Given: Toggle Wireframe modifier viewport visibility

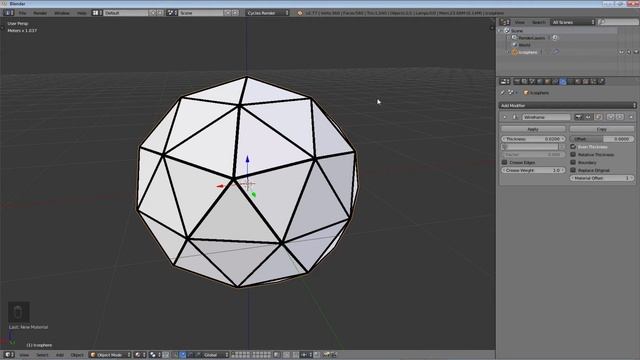Looking at the screenshot, I should (588, 117).
